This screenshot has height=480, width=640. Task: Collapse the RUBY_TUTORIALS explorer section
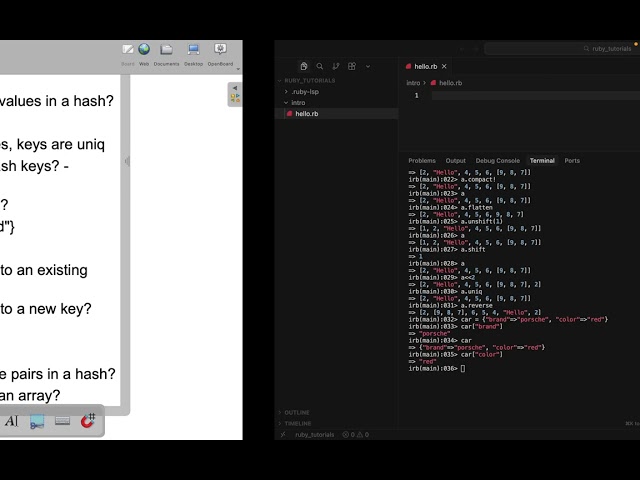[310, 80]
